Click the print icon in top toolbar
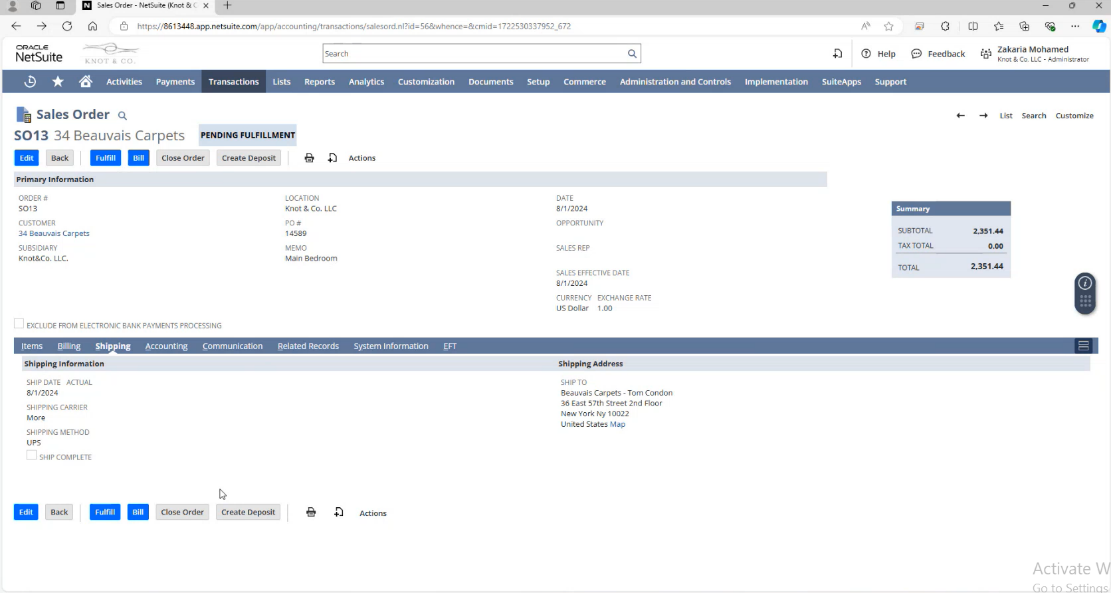Screen dimensions: 1111x593 click(x=309, y=158)
